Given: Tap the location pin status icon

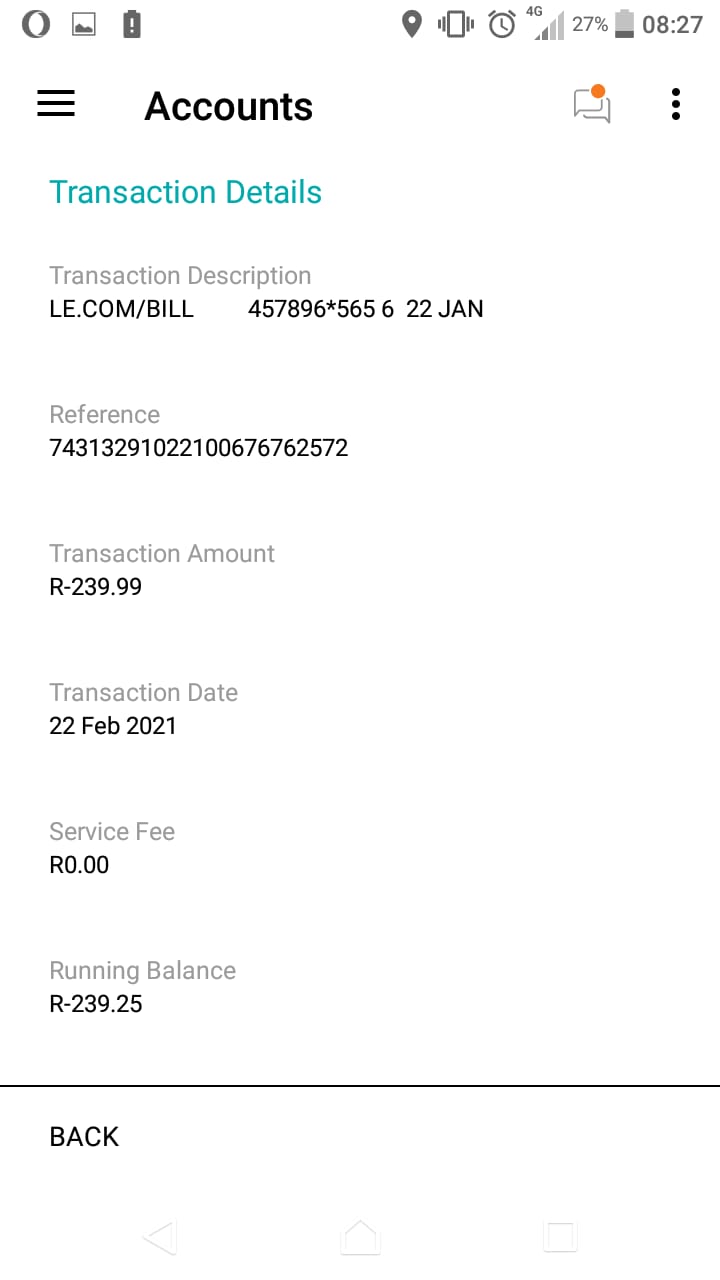Looking at the screenshot, I should pyautogui.click(x=411, y=24).
